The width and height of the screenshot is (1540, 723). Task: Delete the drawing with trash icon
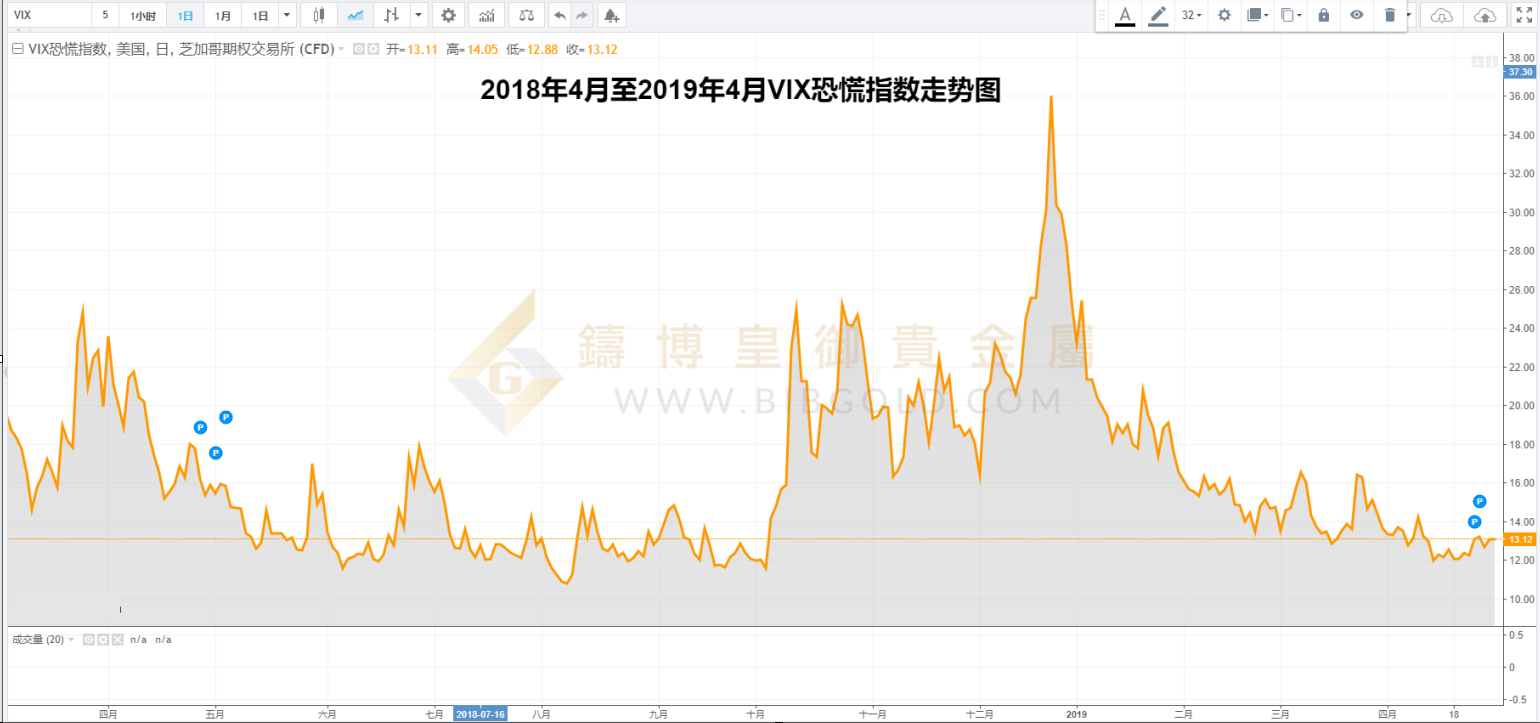point(1389,15)
